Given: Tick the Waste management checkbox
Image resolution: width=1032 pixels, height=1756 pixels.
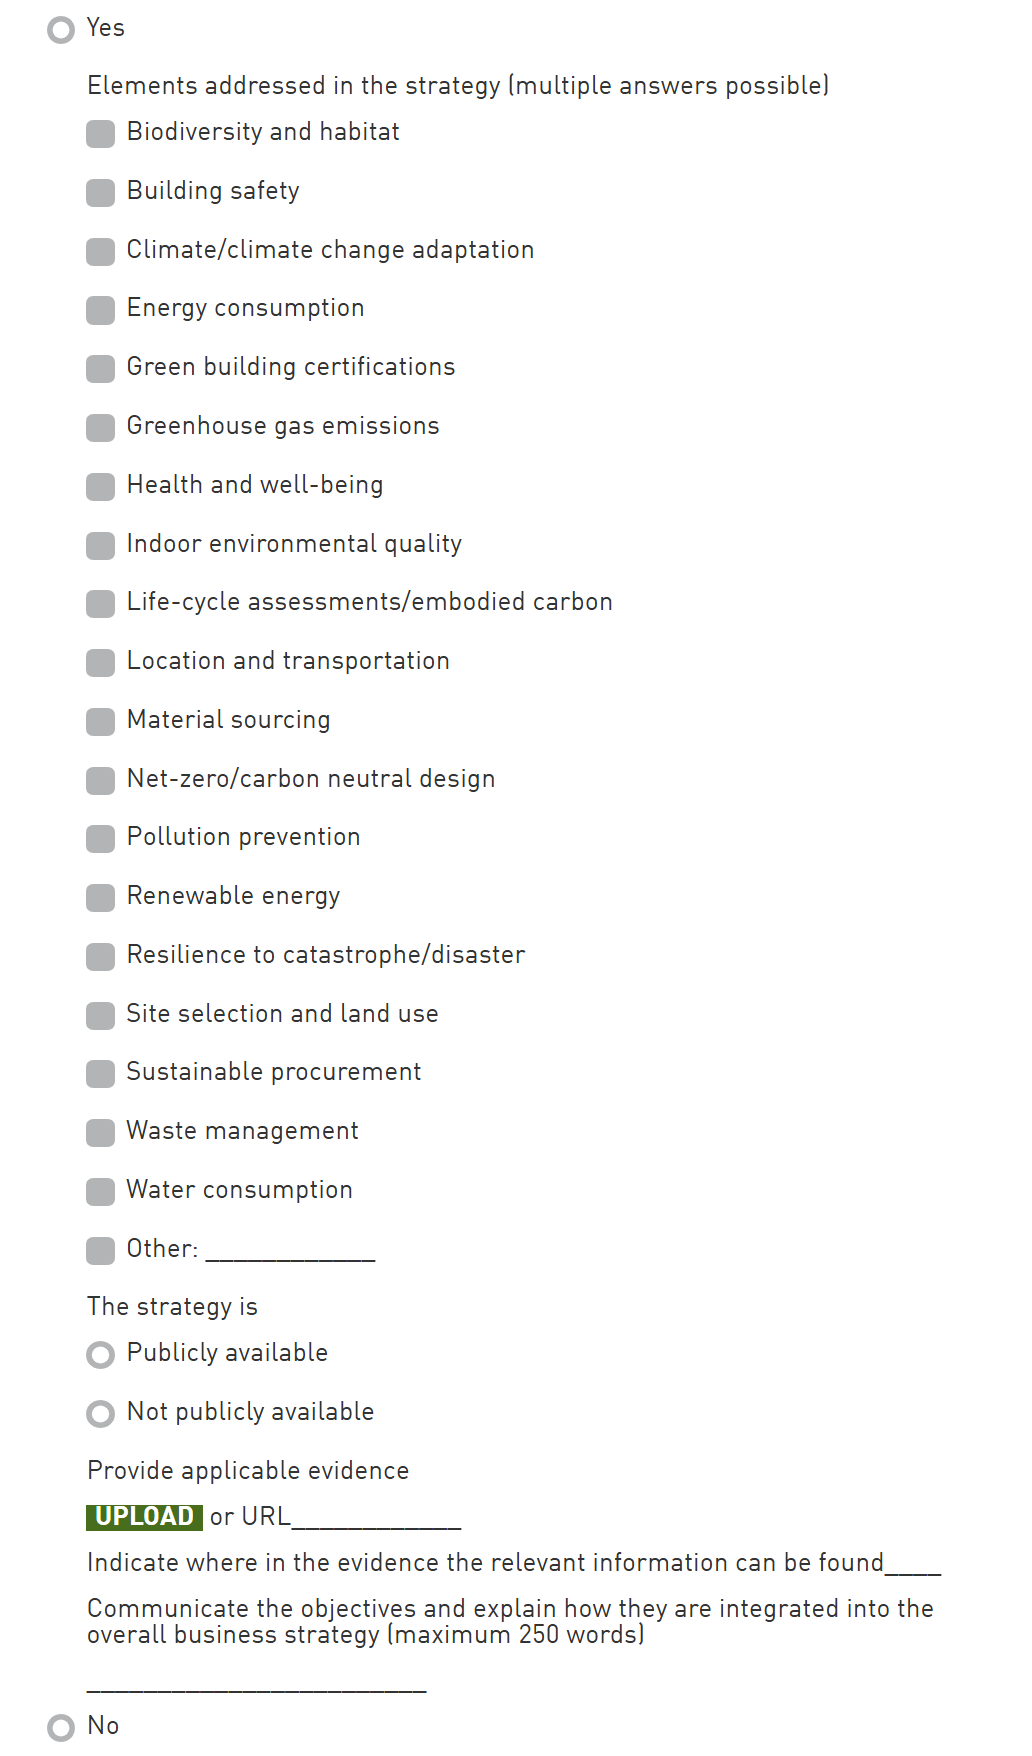Looking at the screenshot, I should point(101,1133).
